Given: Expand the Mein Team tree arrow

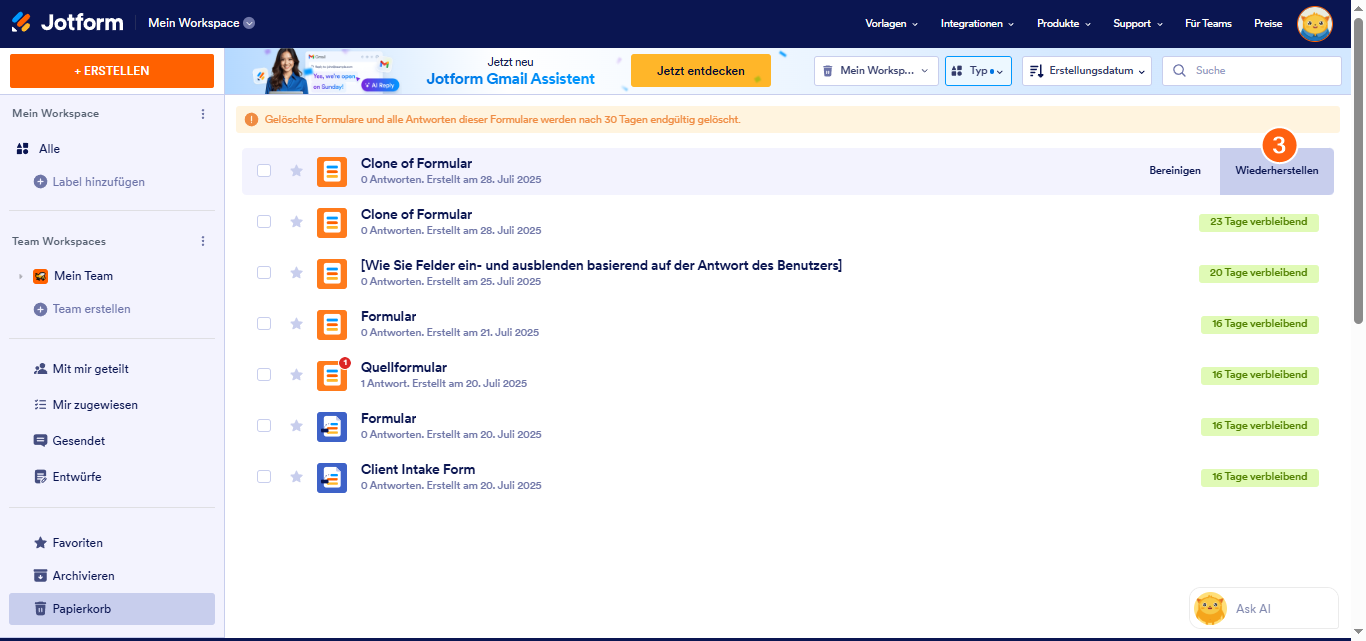Looking at the screenshot, I should tap(21, 276).
